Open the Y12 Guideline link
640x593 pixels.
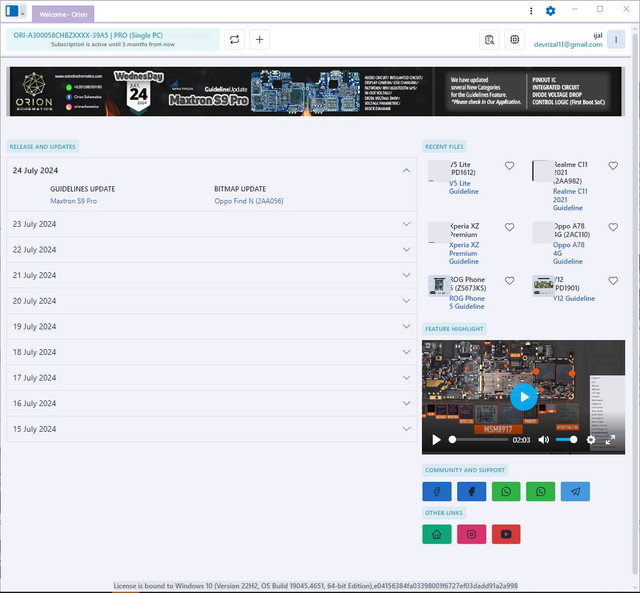click(x=573, y=298)
